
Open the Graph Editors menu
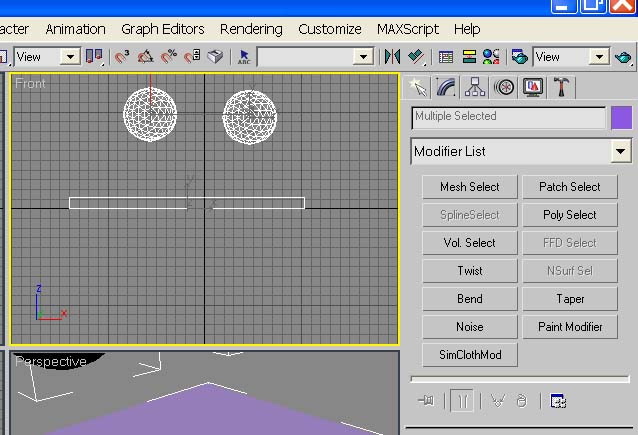click(163, 29)
